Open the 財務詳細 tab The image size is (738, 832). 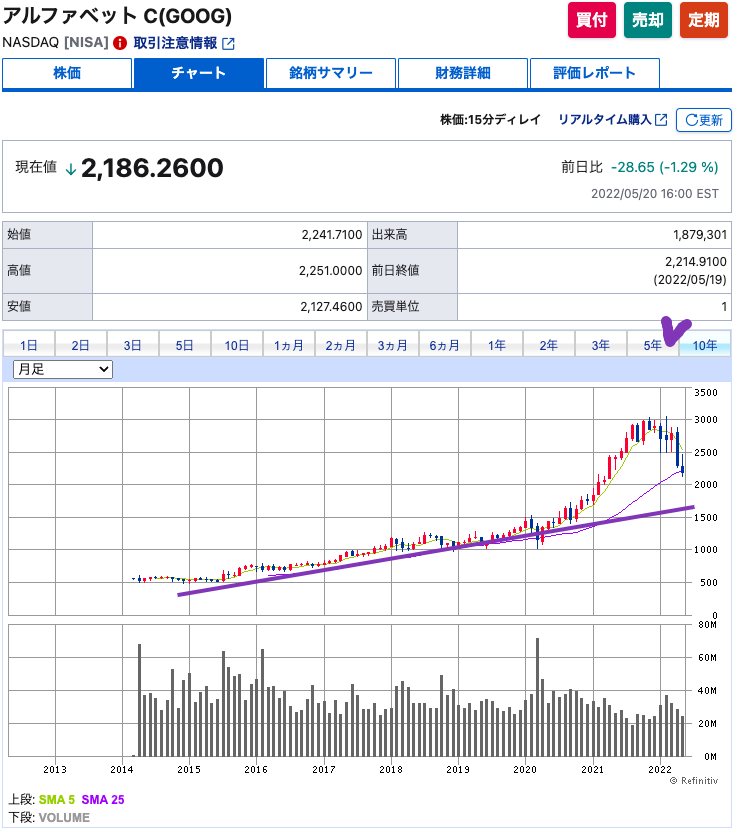(x=463, y=73)
